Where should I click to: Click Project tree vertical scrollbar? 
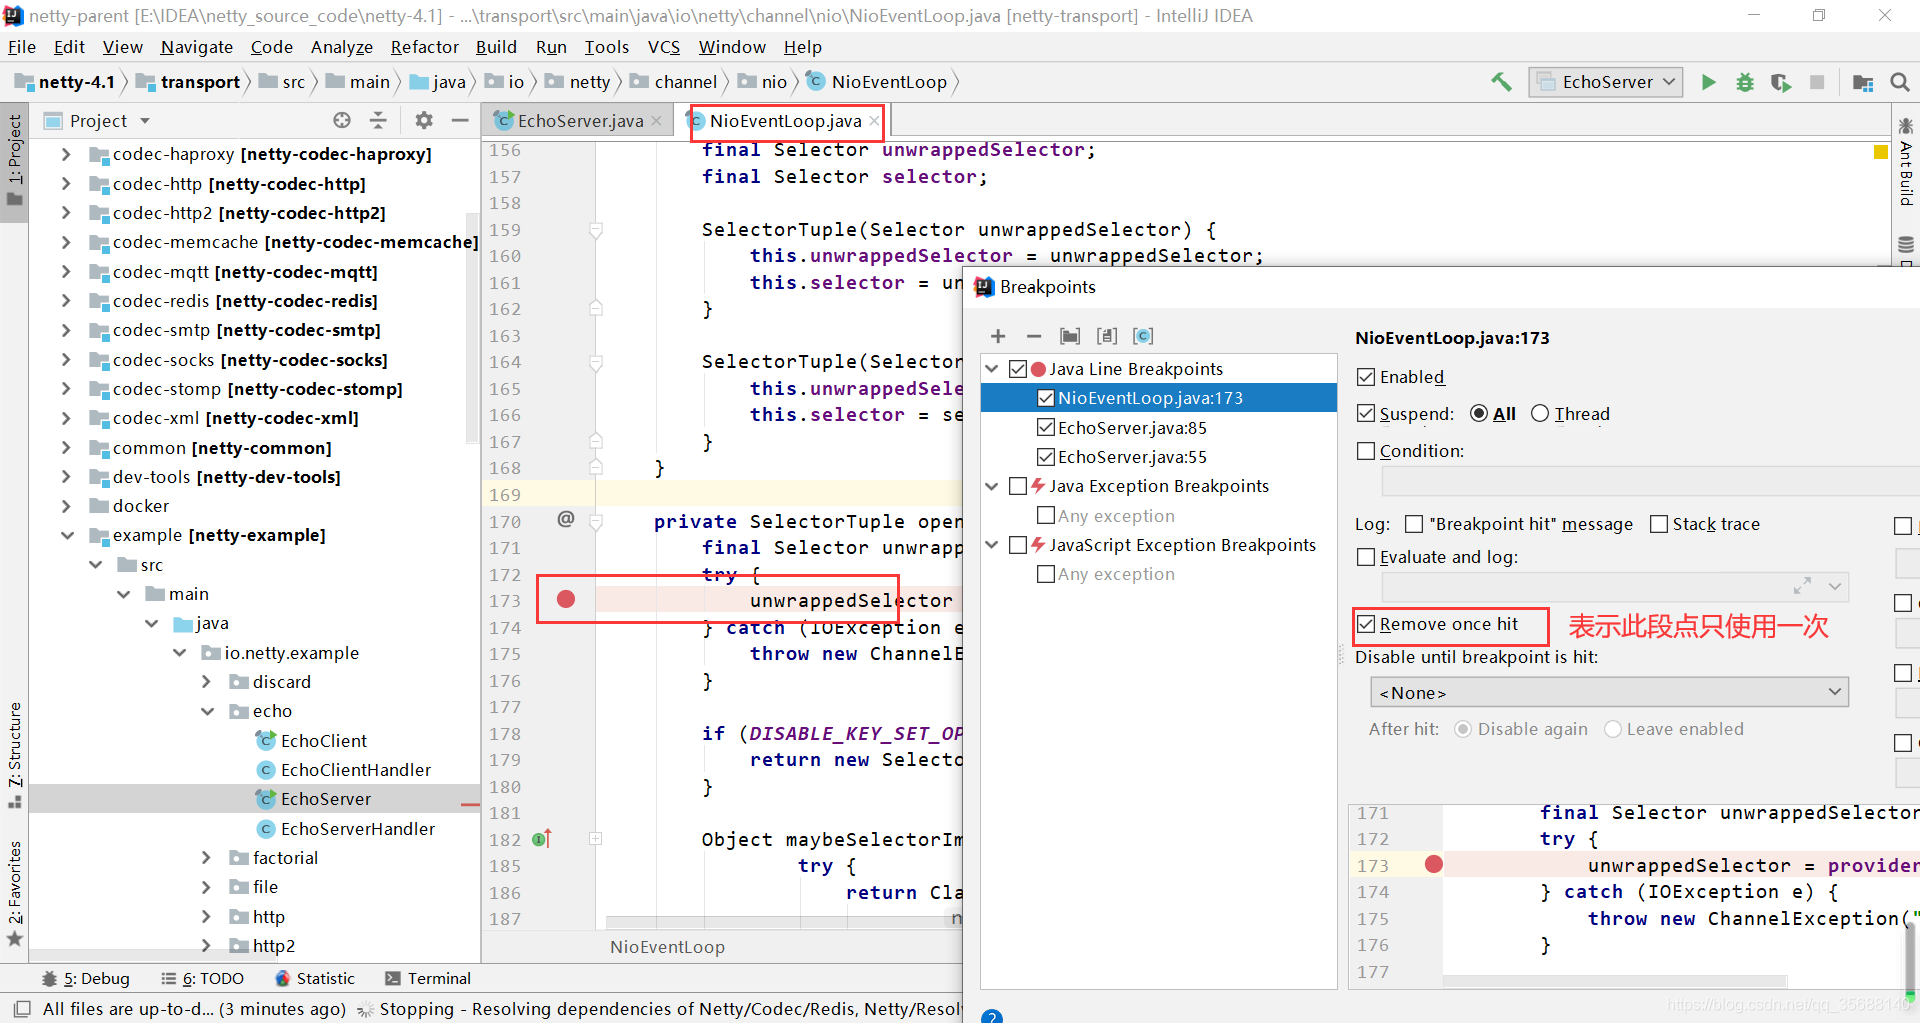pyautogui.click(x=472, y=327)
